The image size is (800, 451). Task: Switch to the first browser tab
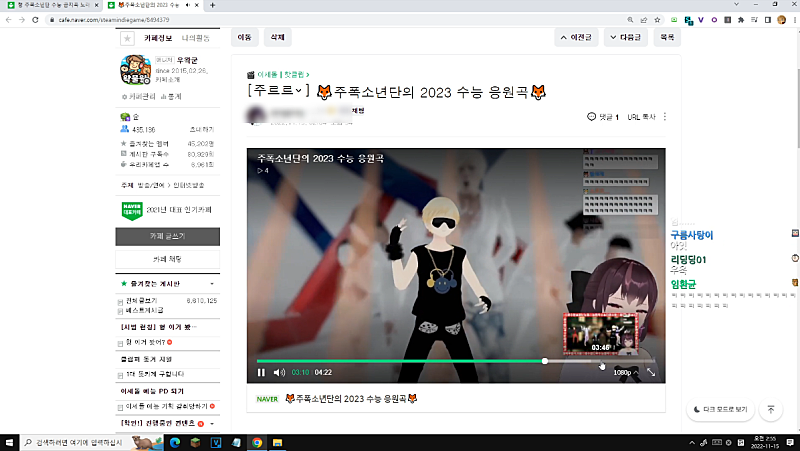point(53,5)
